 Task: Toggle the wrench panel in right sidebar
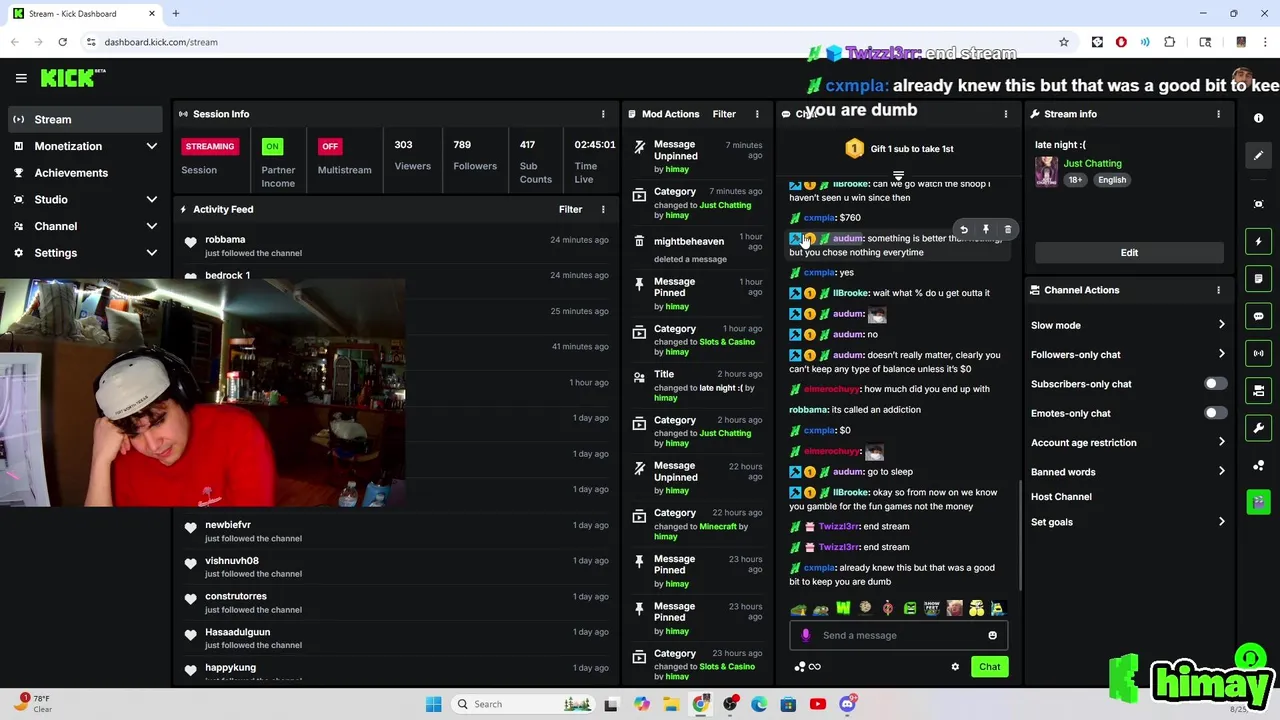[1258, 428]
